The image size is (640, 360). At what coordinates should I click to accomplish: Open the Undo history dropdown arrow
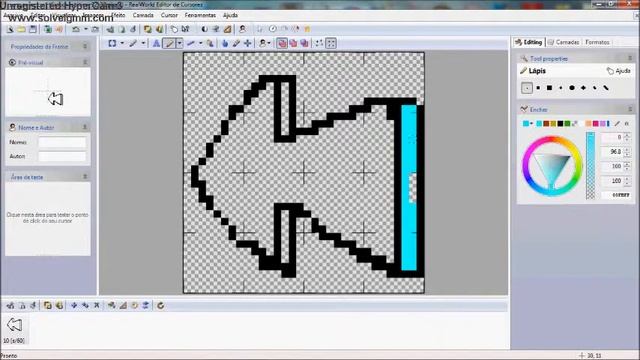click(85, 29)
